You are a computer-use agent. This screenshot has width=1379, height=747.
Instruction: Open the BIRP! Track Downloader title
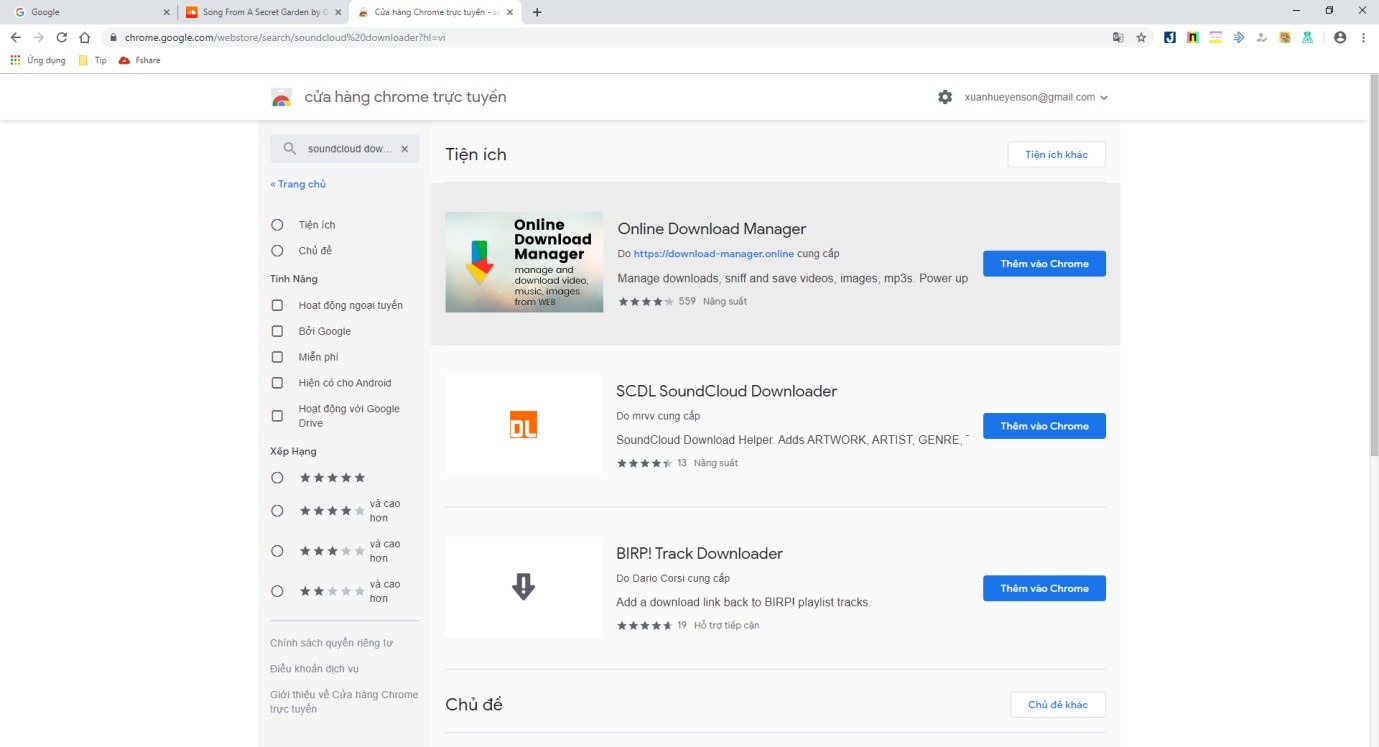tap(700, 553)
